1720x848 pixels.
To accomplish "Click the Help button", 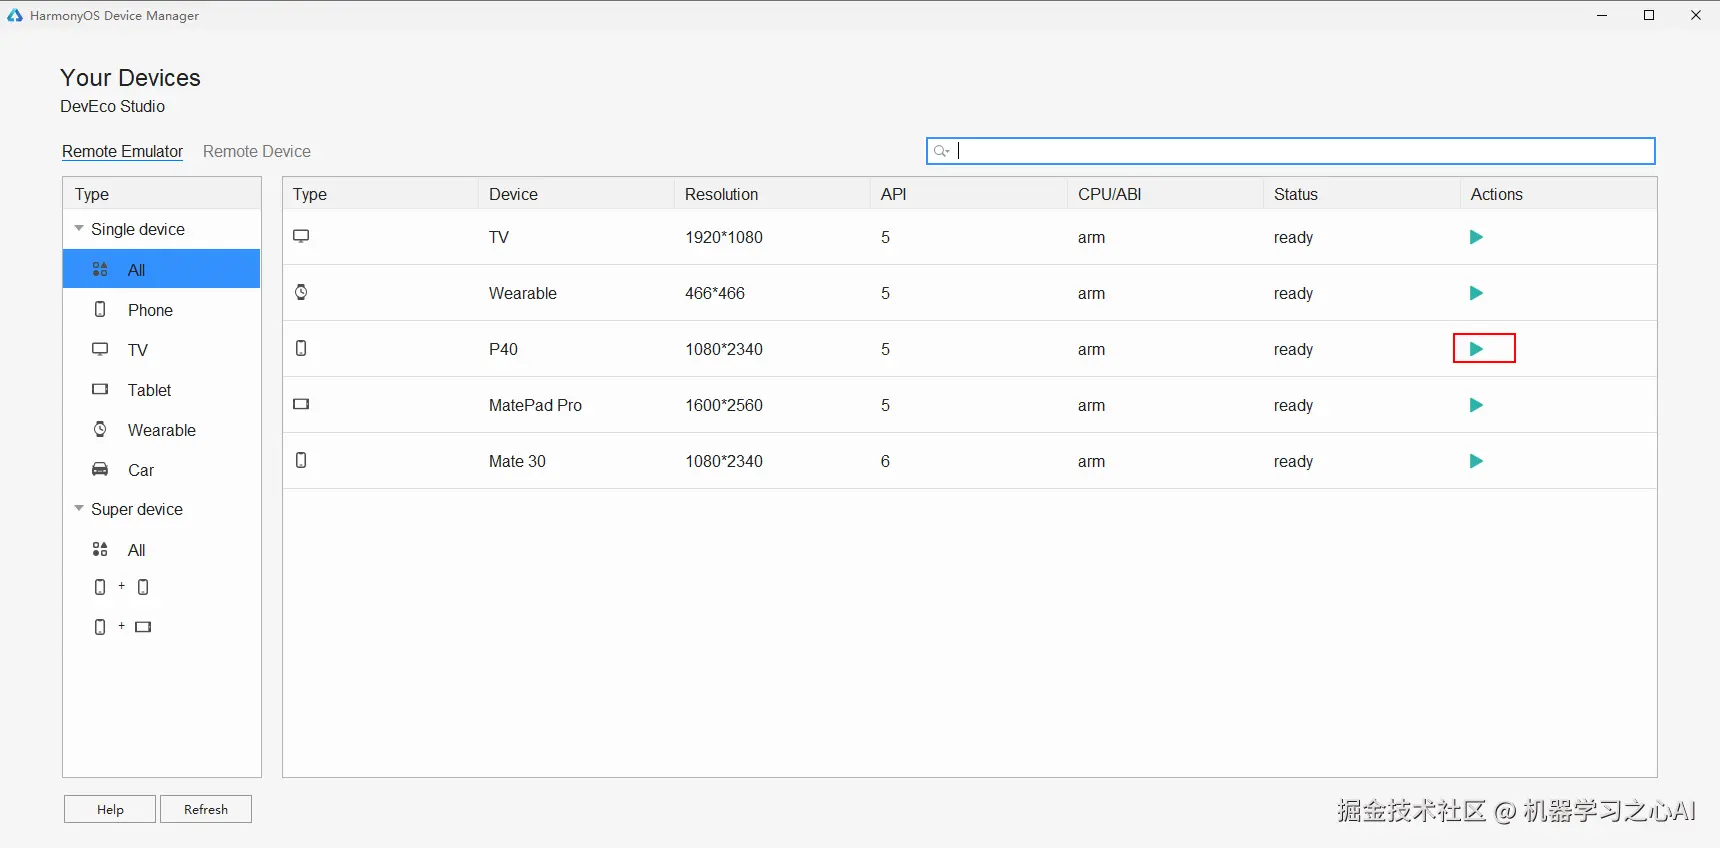I will (110, 809).
